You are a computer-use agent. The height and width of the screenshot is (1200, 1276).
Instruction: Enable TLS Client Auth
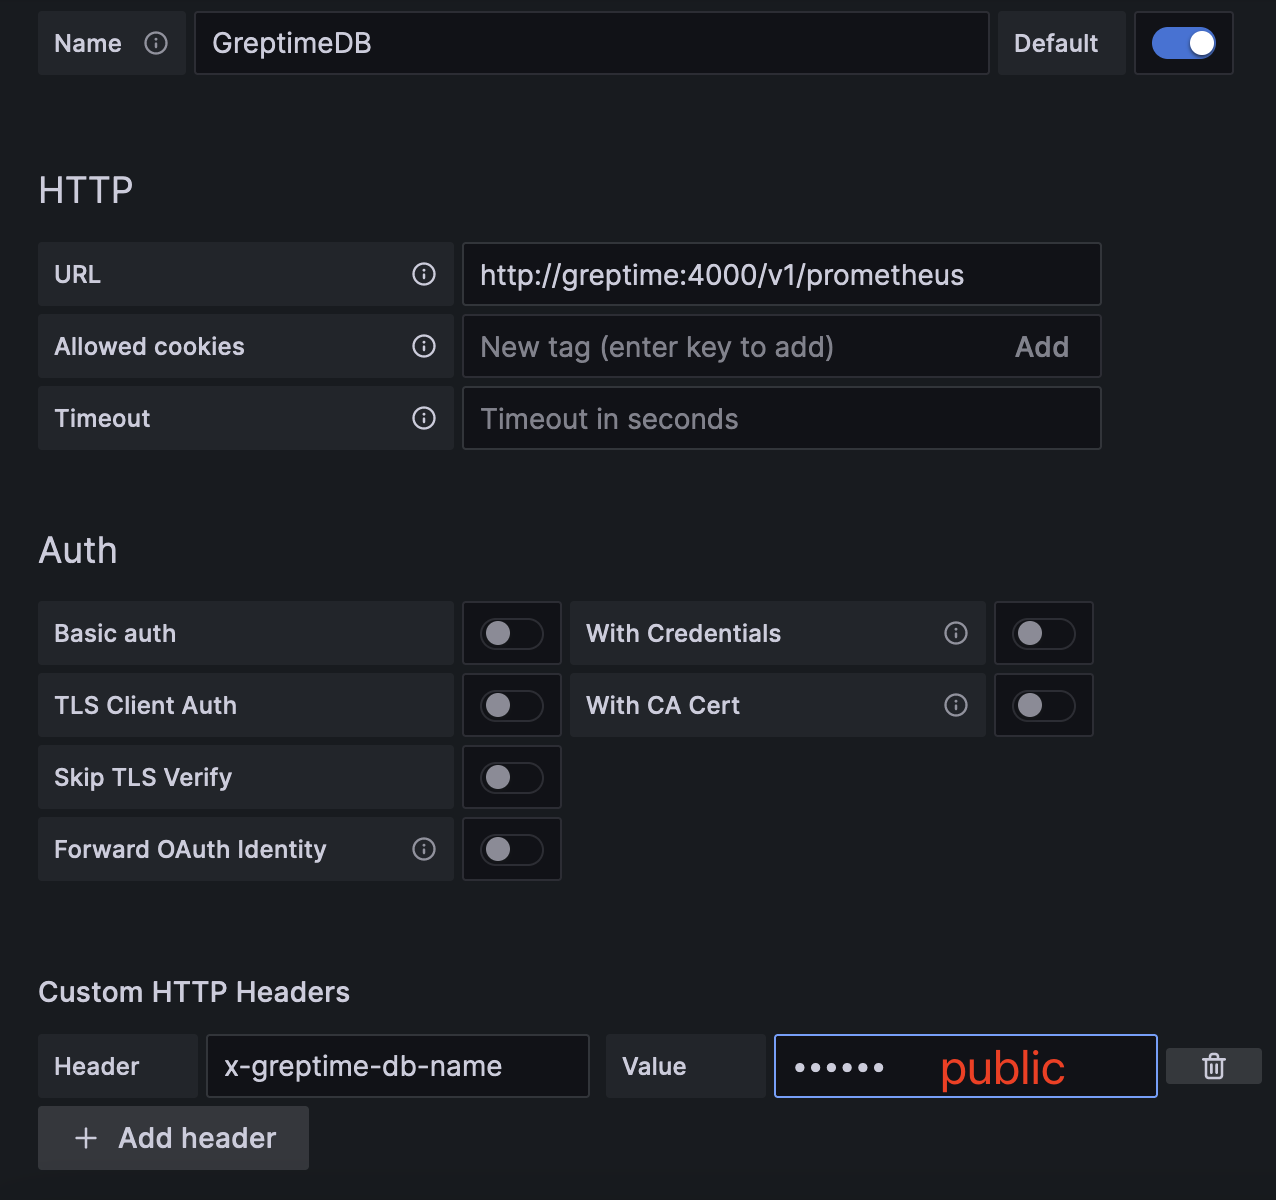[511, 705]
